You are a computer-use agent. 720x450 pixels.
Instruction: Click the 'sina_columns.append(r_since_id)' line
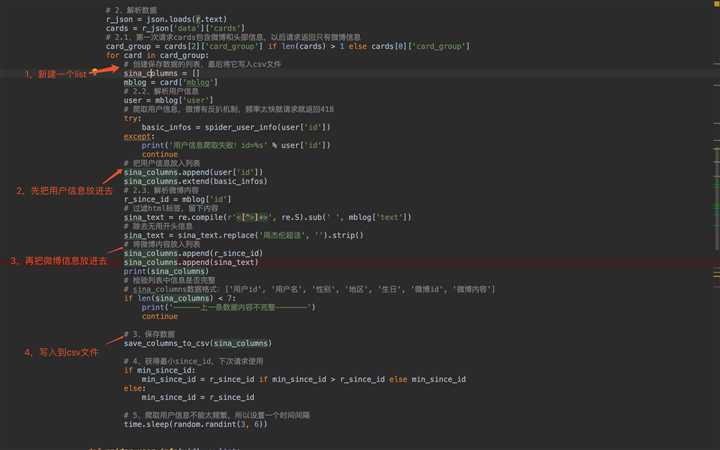point(193,253)
